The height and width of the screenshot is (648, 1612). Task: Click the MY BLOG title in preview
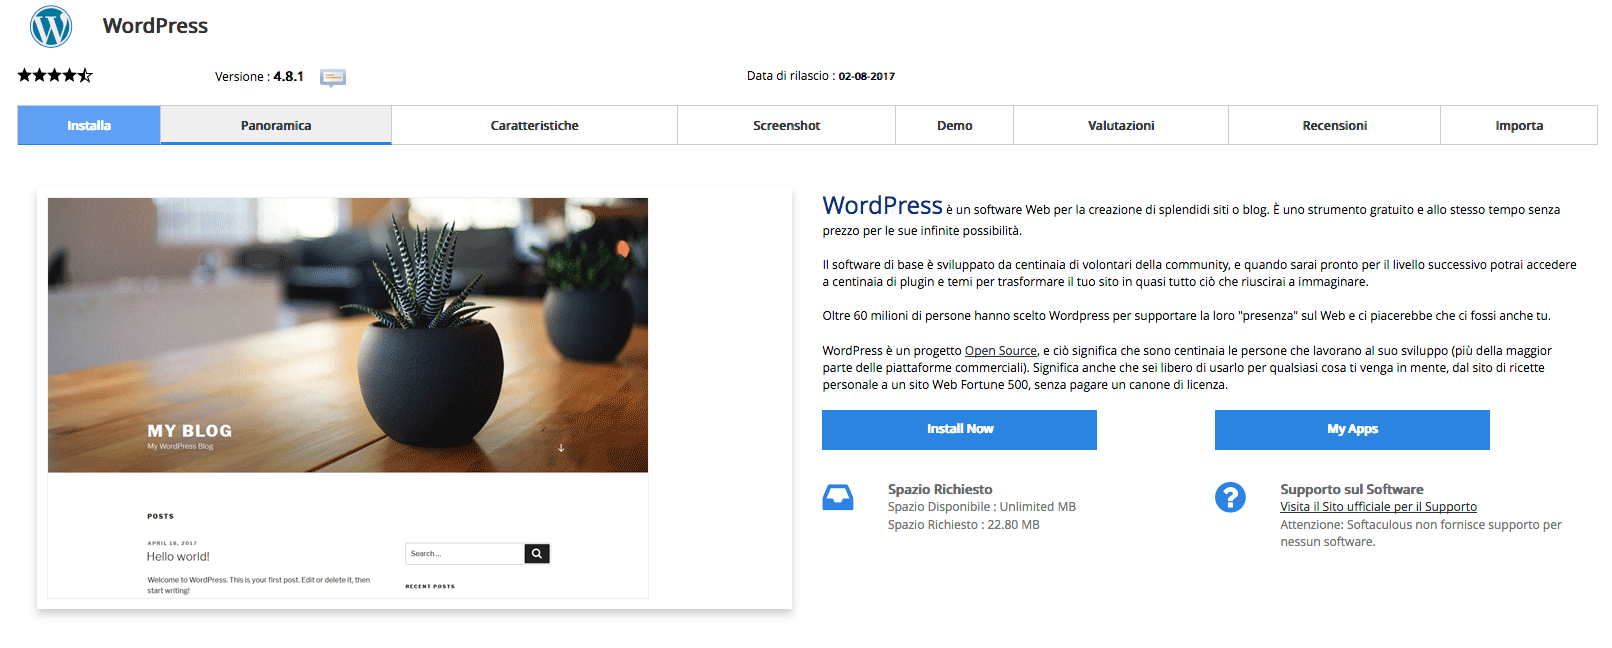click(190, 431)
